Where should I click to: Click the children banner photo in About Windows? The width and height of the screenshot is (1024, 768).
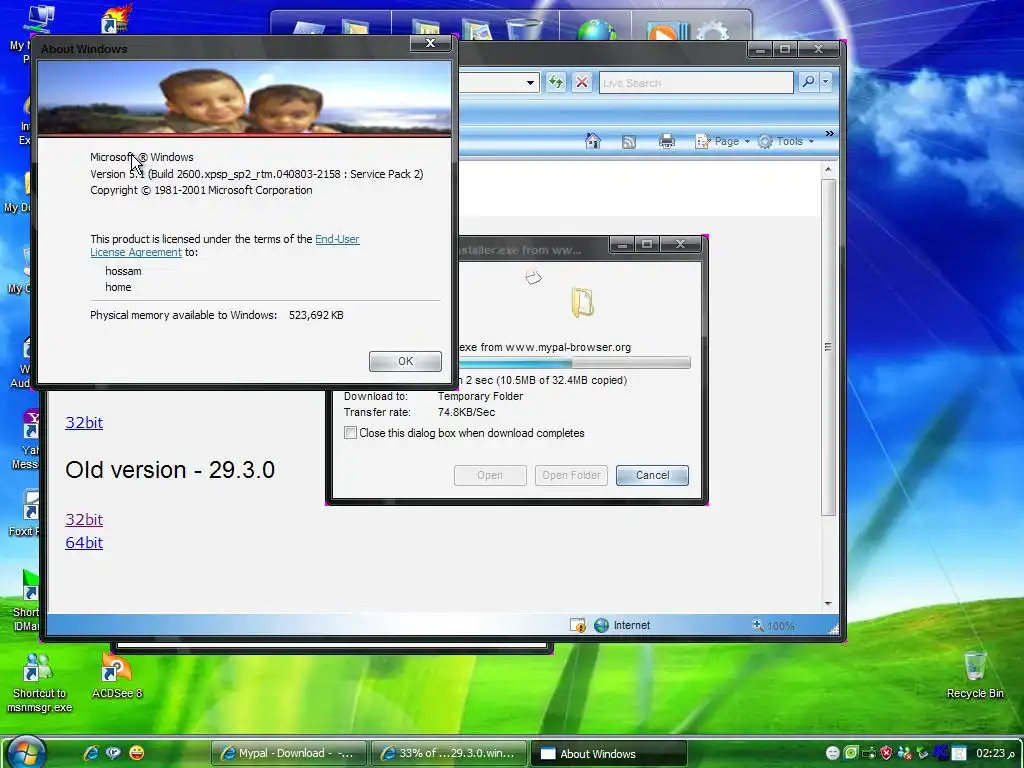tap(244, 99)
